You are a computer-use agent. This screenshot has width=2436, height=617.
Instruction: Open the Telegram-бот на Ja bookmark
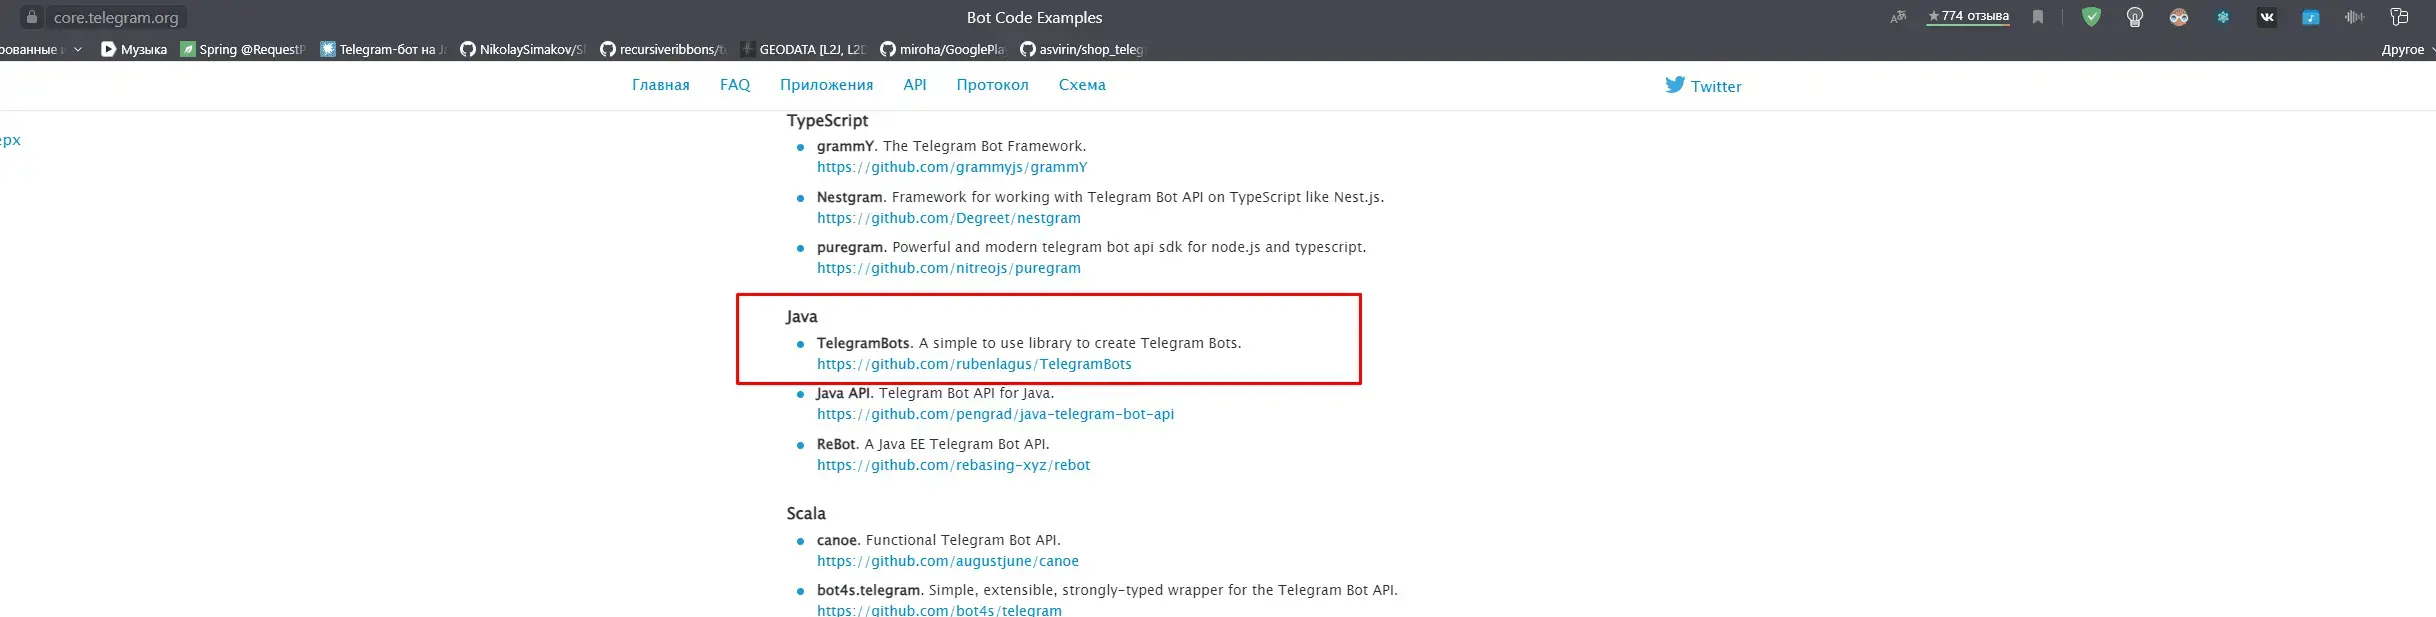[383, 49]
